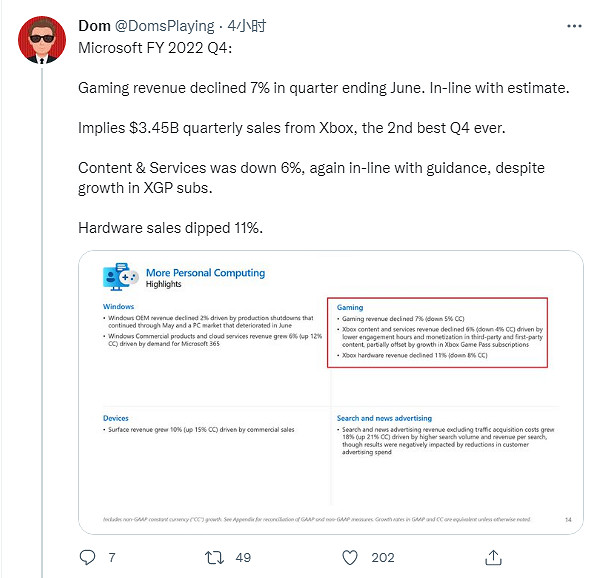Click the retweet count 49

(241, 556)
